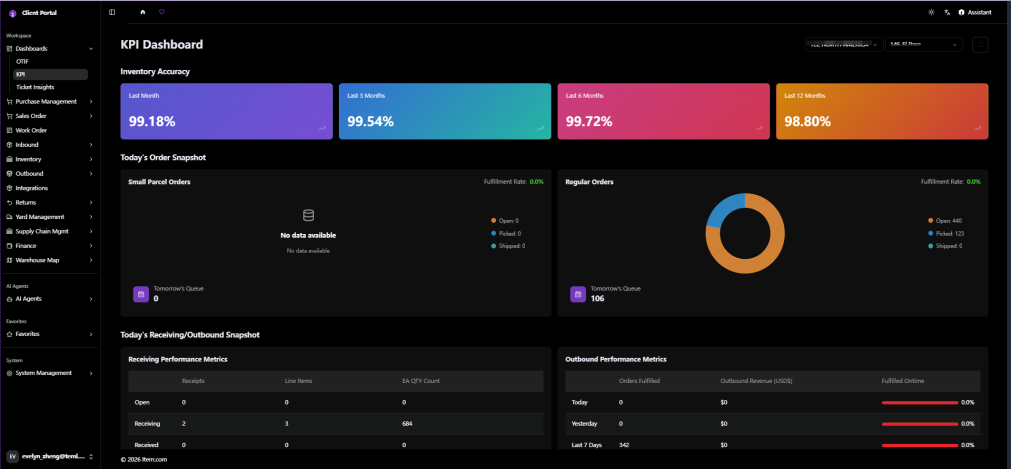The image size is (1011, 469).
Task: Click the Orders Fulfilled column header
Action: [639, 381]
